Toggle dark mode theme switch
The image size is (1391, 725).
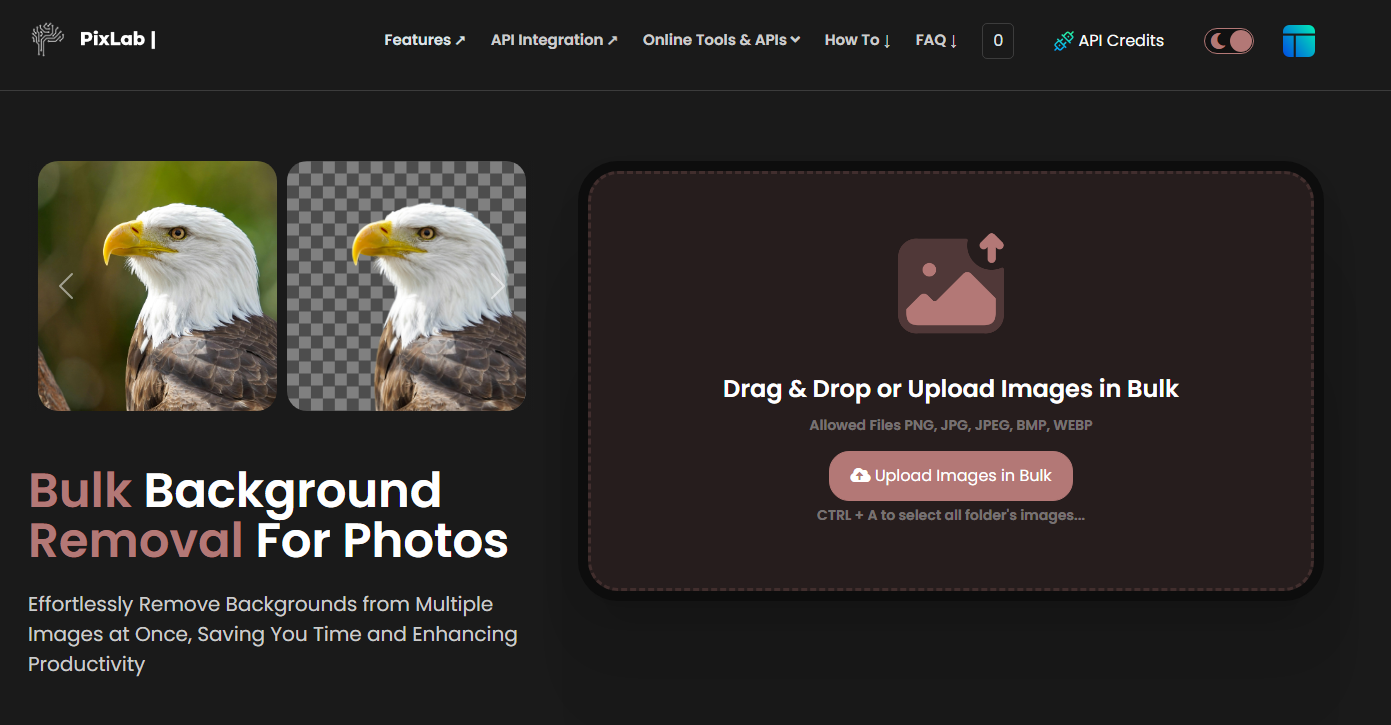1229,41
